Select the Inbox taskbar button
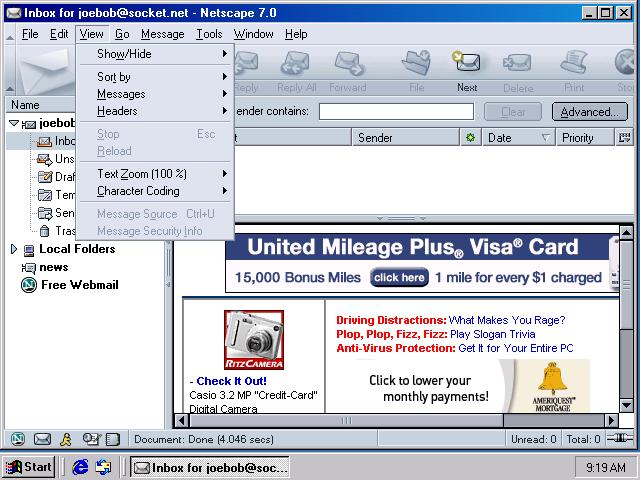 click(209, 467)
